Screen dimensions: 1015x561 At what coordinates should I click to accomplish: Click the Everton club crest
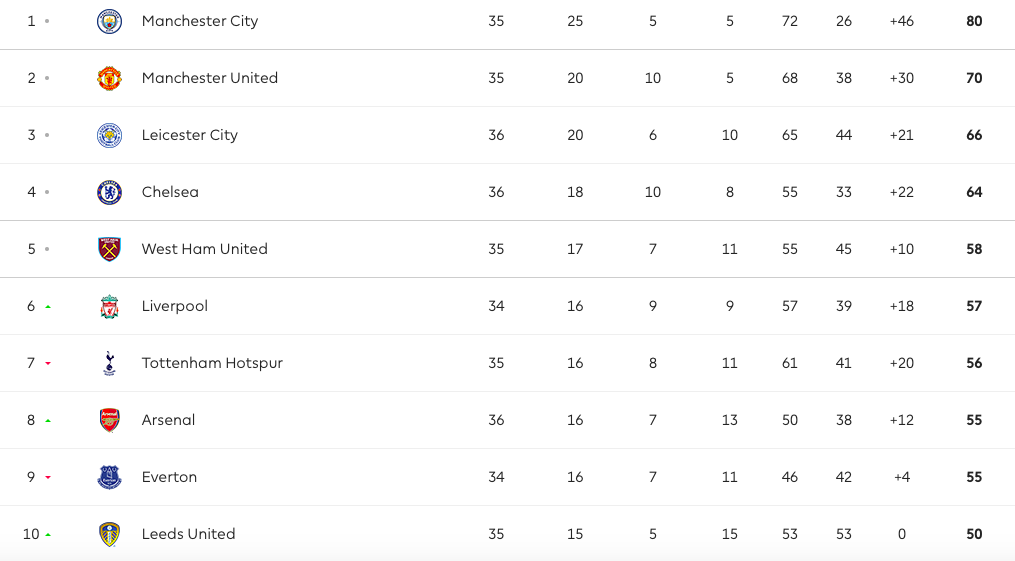pyautogui.click(x=109, y=477)
